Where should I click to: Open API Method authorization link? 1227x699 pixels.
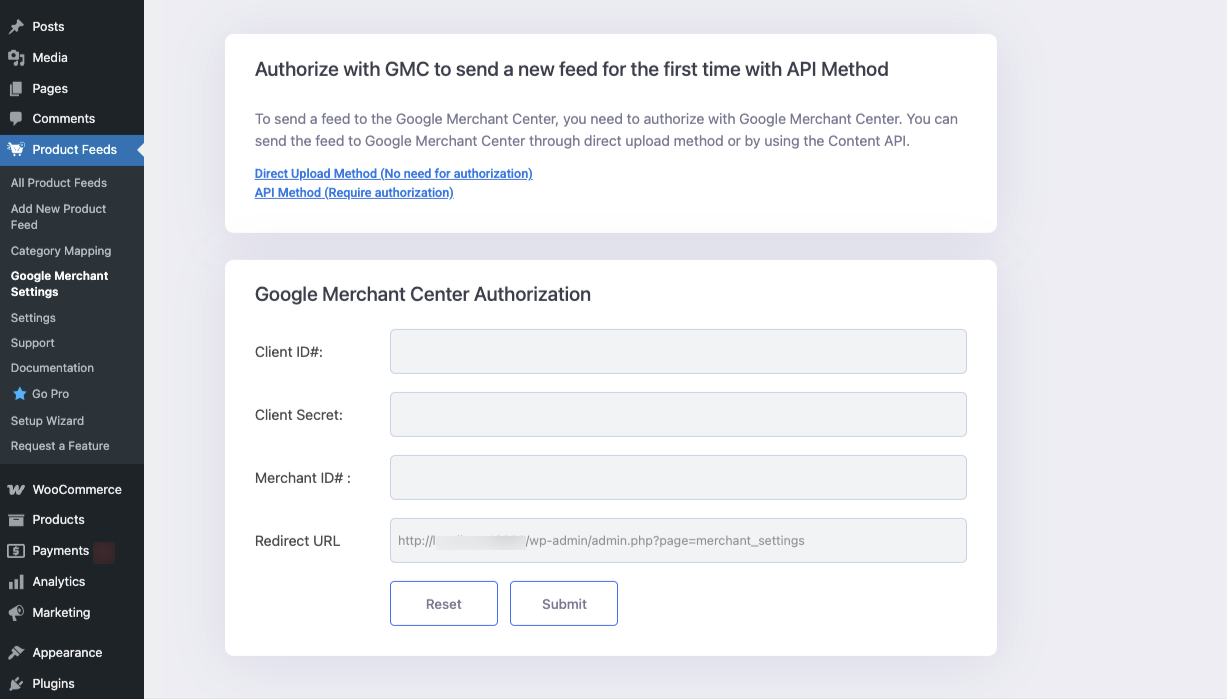point(354,193)
